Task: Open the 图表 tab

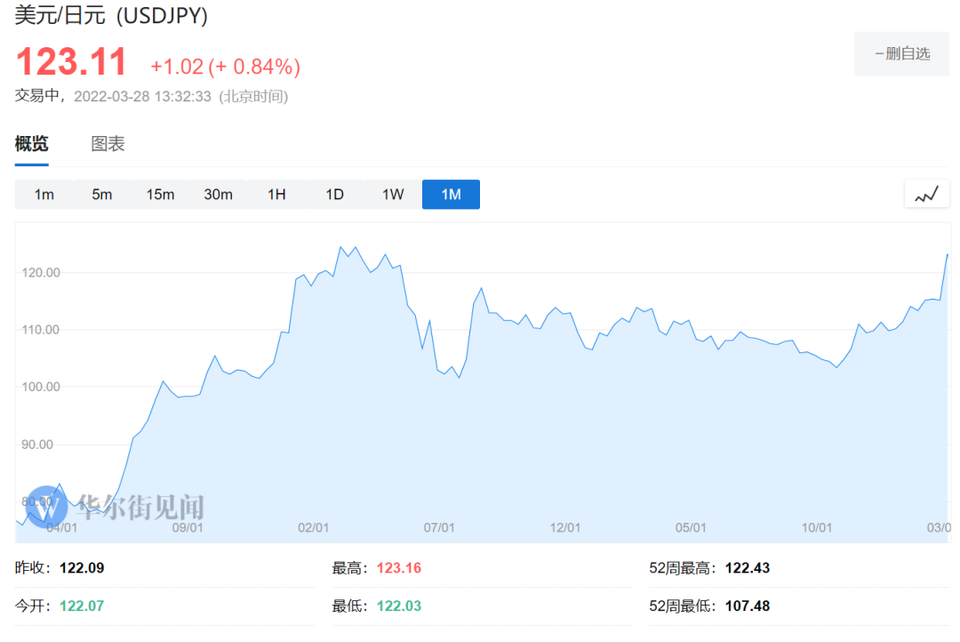Action: [x=108, y=144]
